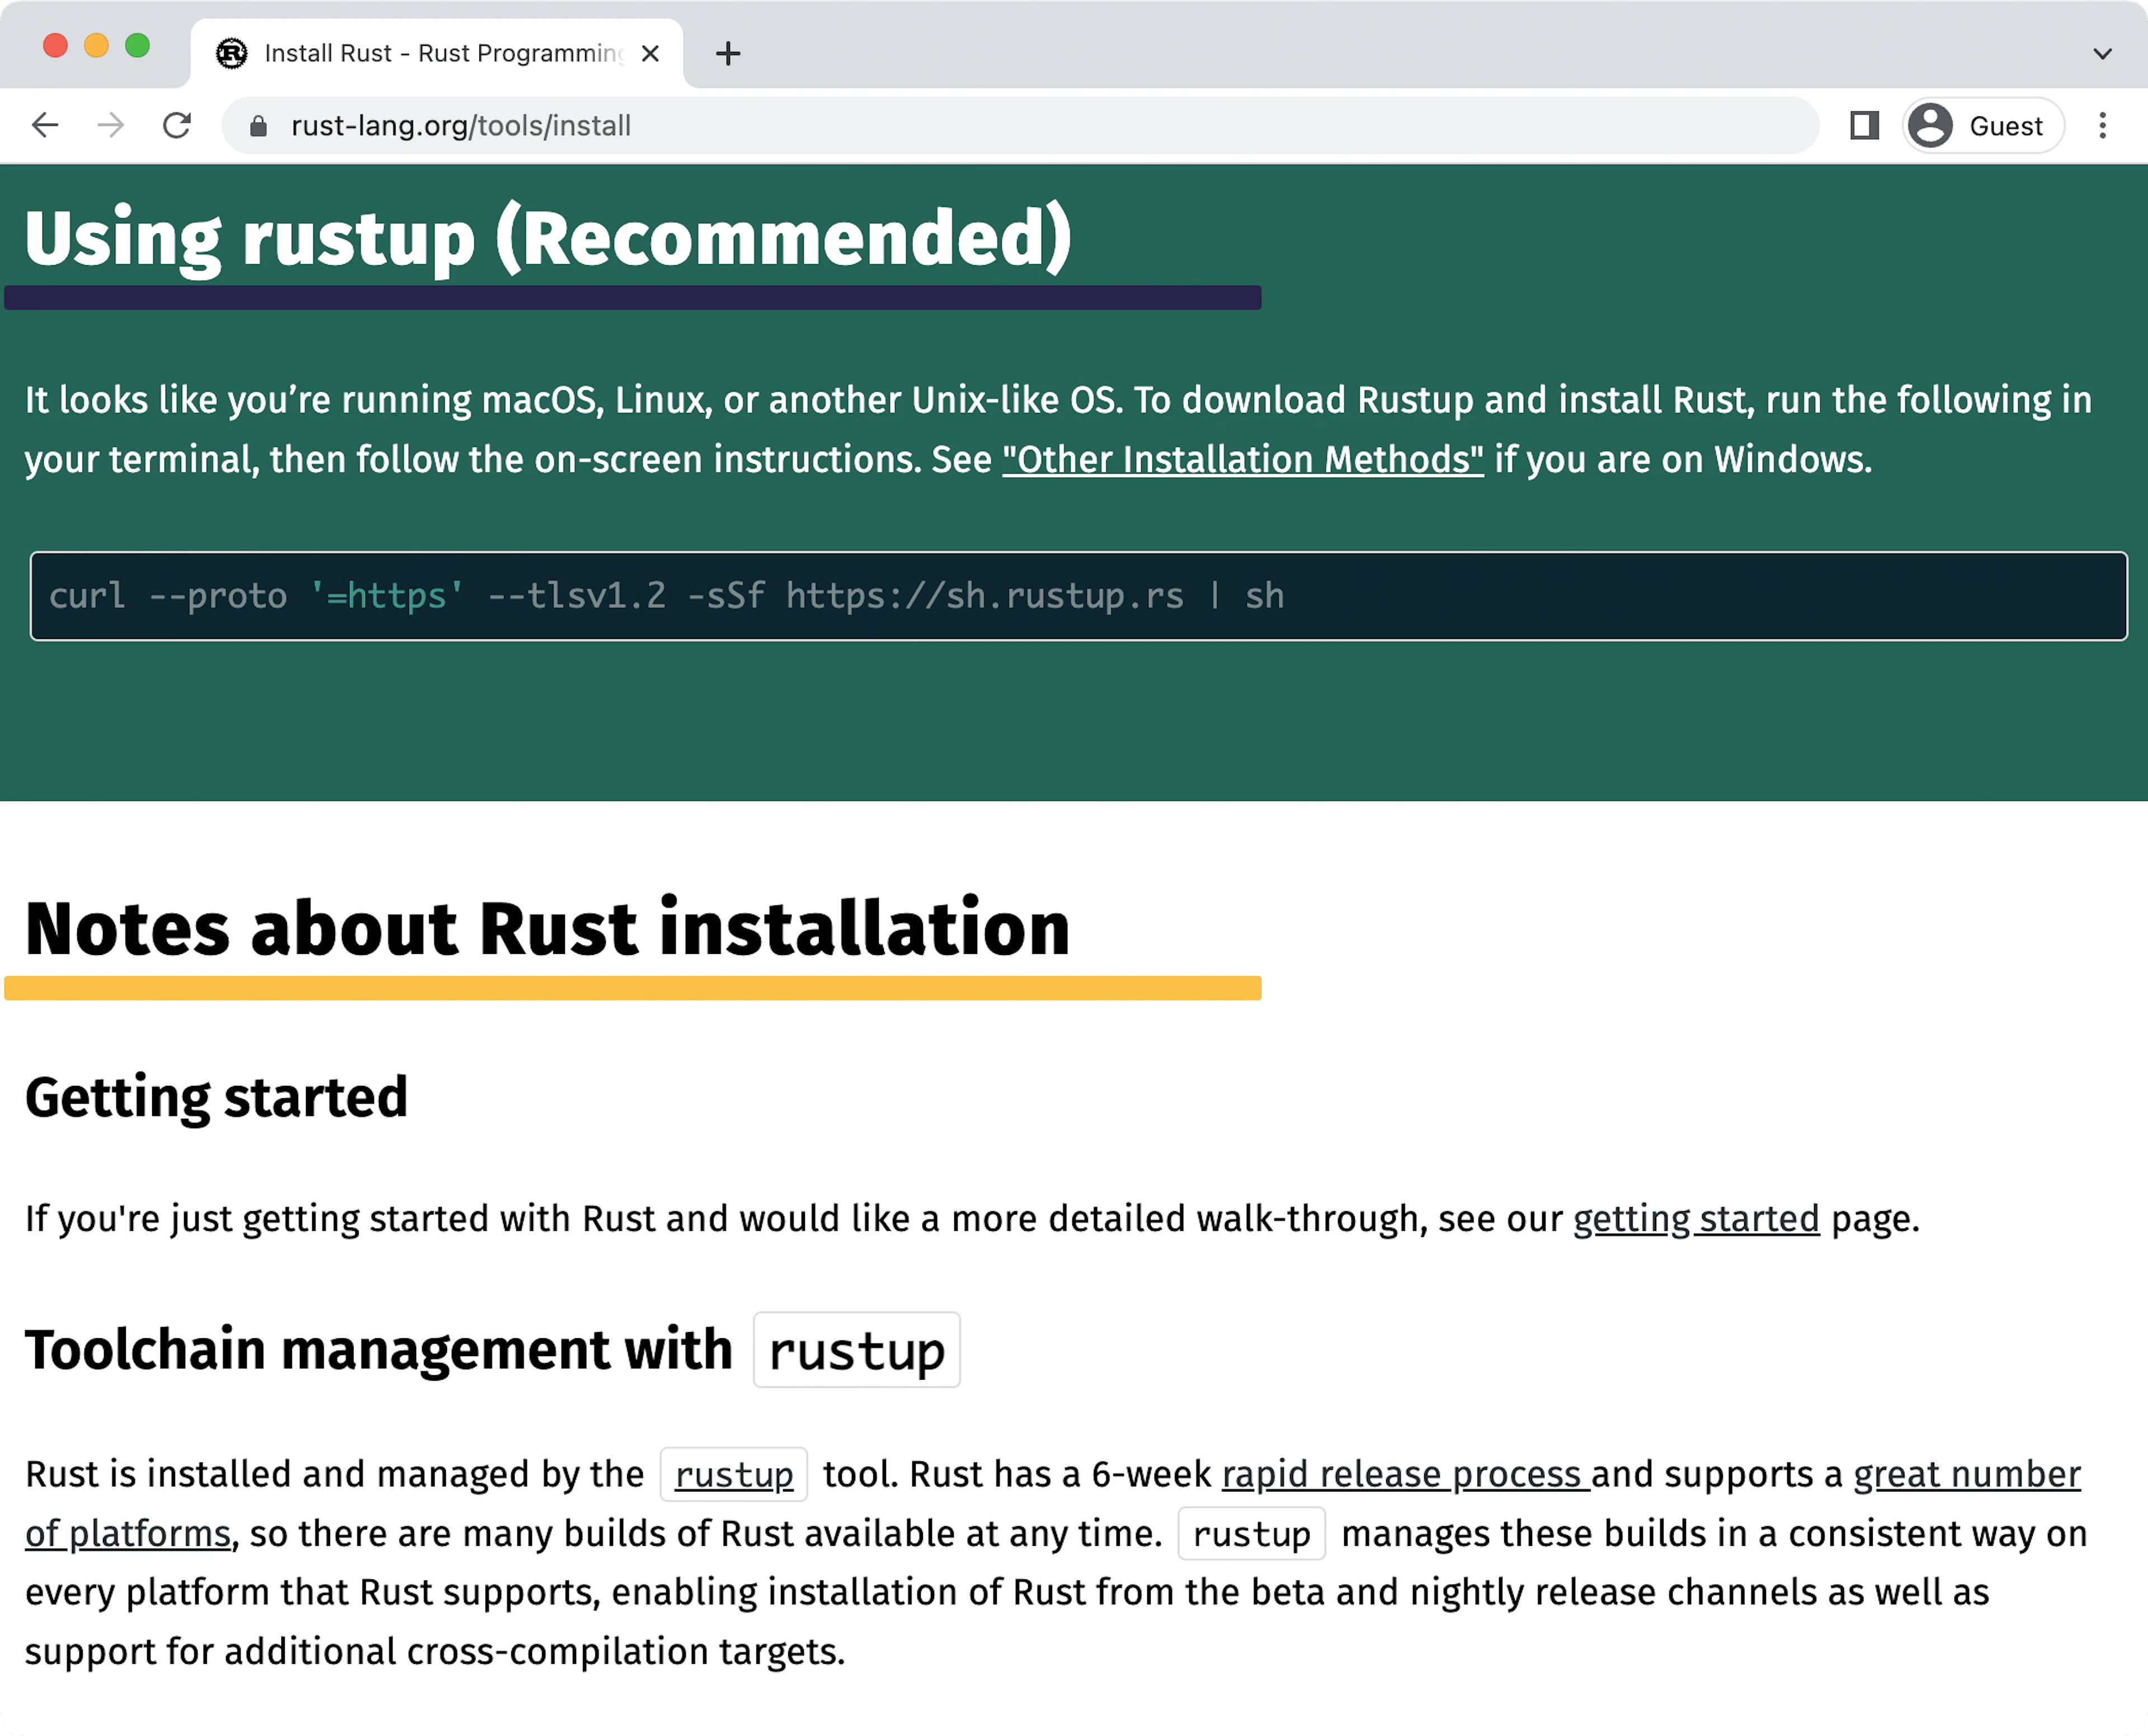The image size is (2148, 1736).
Task: Click the curl install command box
Action: [1078, 596]
